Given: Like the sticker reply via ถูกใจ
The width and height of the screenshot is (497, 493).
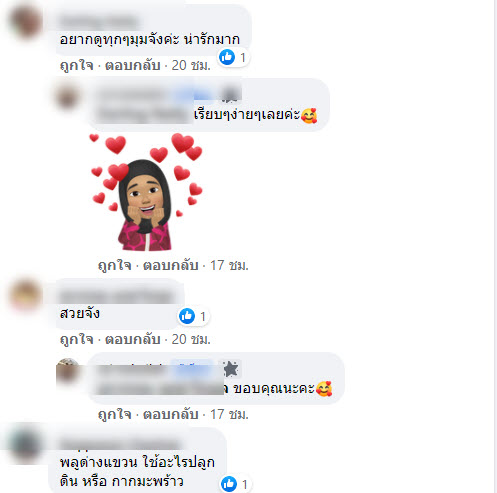Looking at the screenshot, I should pyautogui.click(x=115, y=265).
